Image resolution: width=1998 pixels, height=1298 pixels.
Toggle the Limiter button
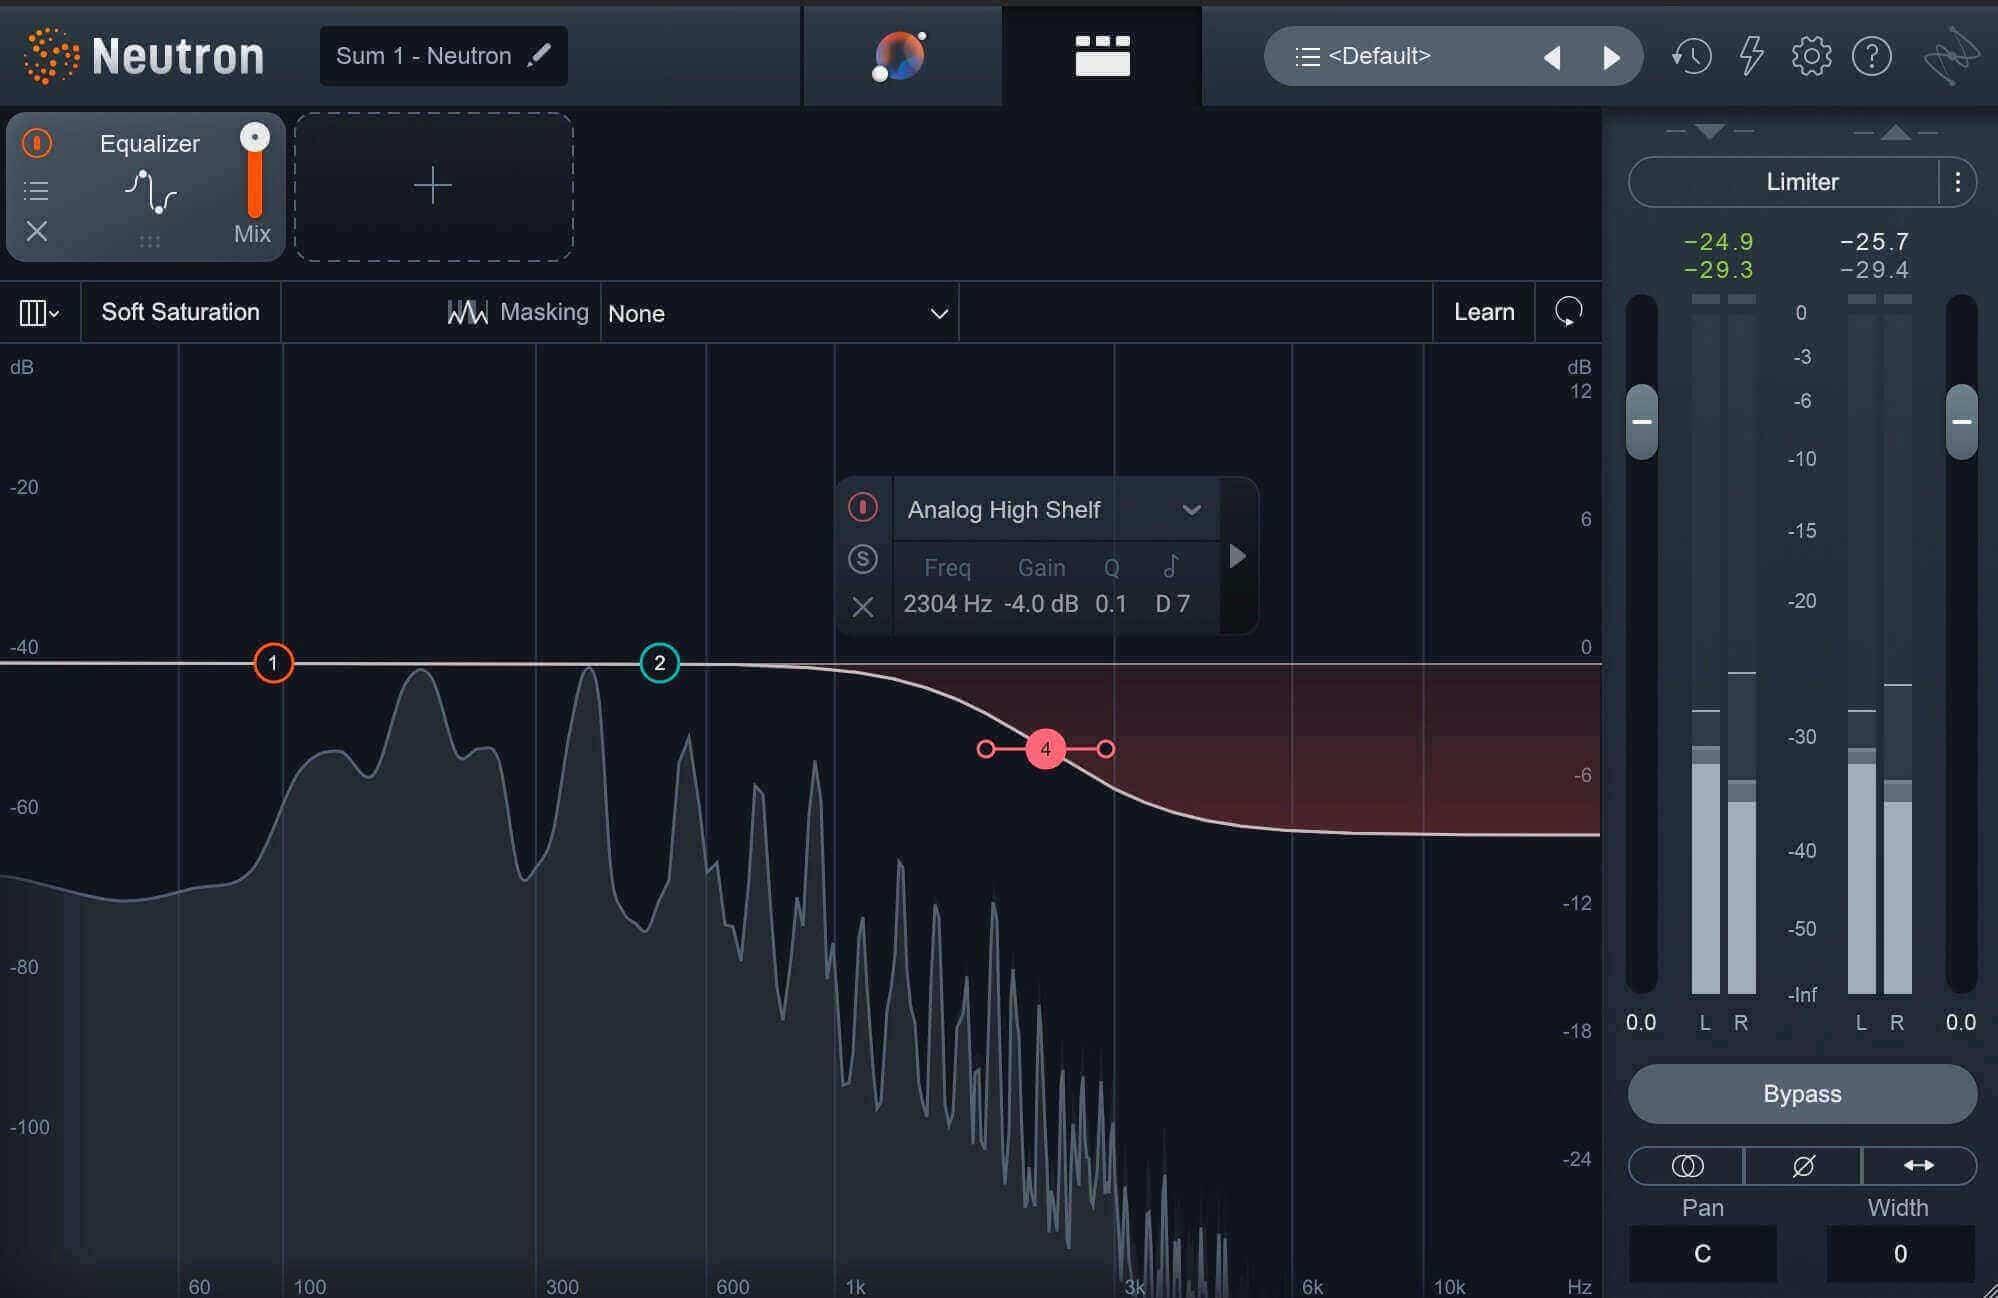click(x=1784, y=182)
